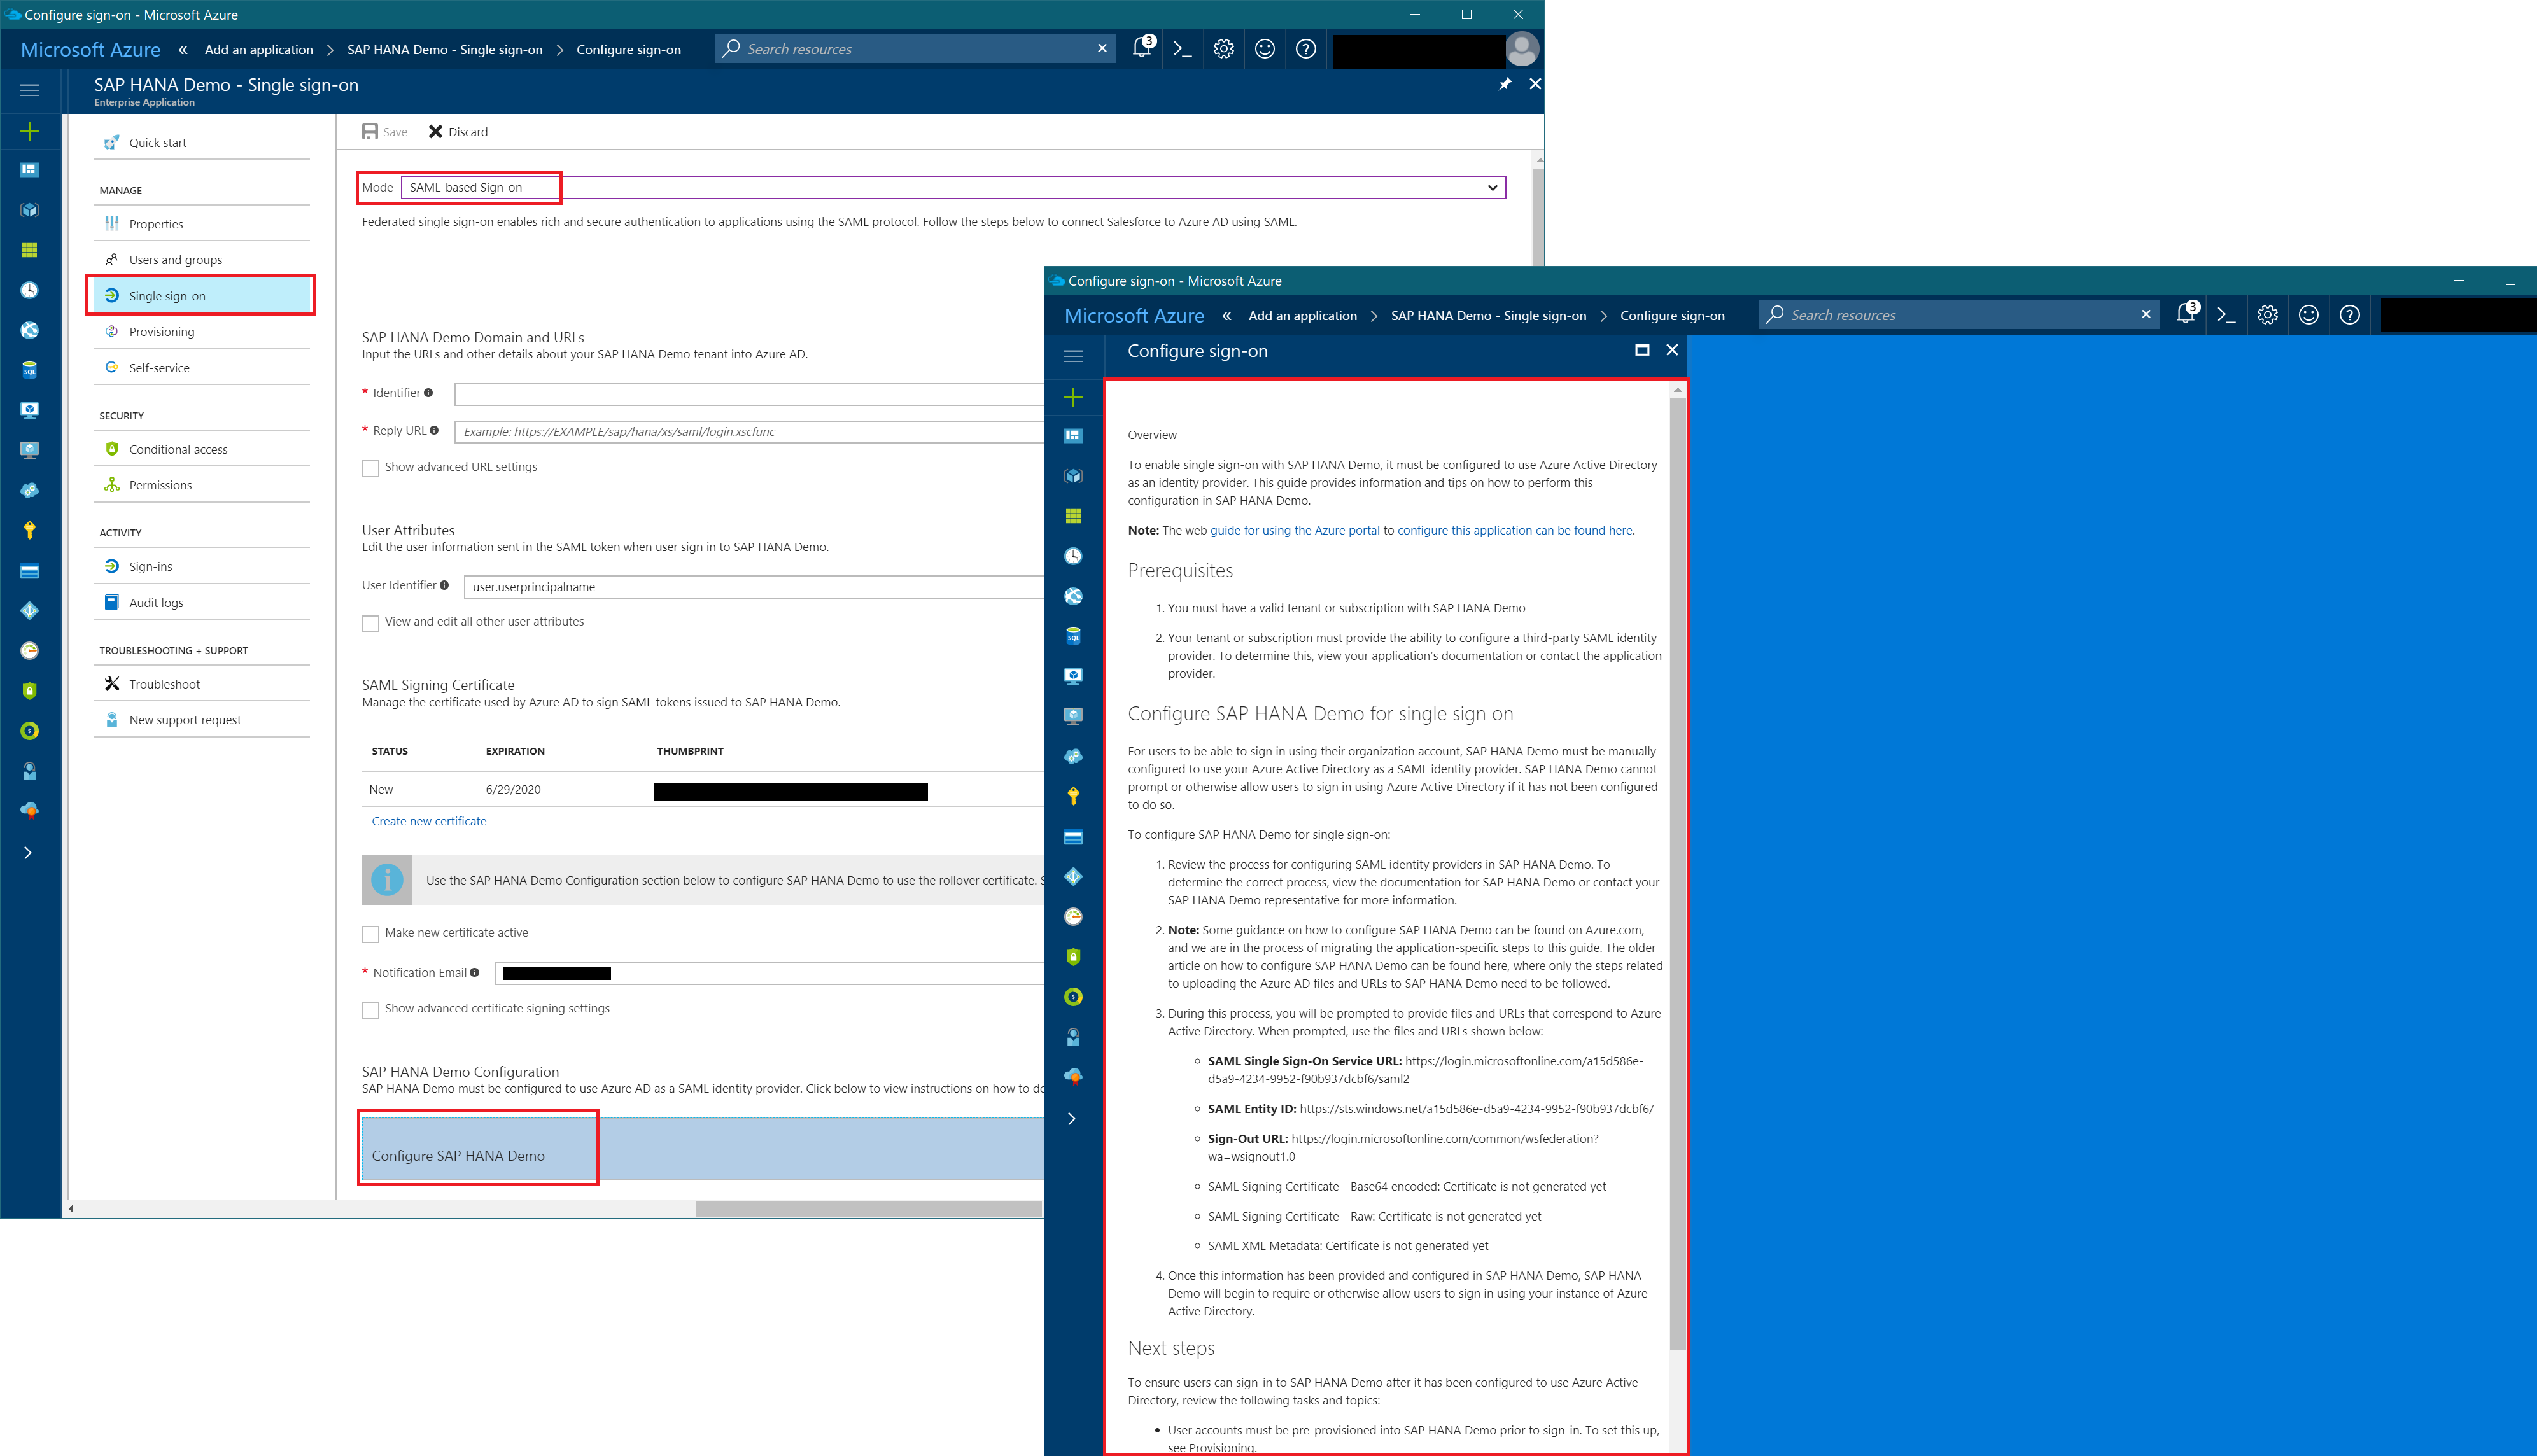Select Conditional access menu item
Image resolution: width=2537 pixels, height=1456 pixels.
(178, 450)
